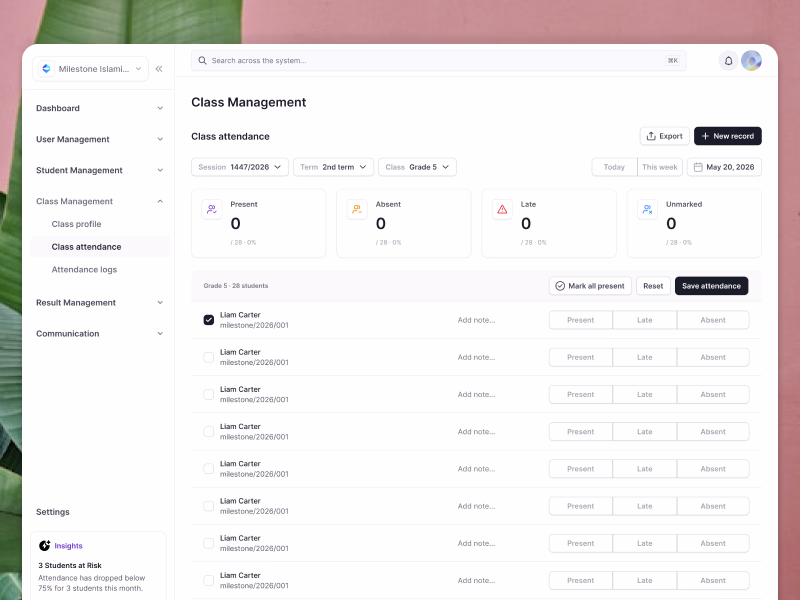This screenshot has width=800, height=600.
Task: Click the Present card people icon
Action: click(212, 209)
